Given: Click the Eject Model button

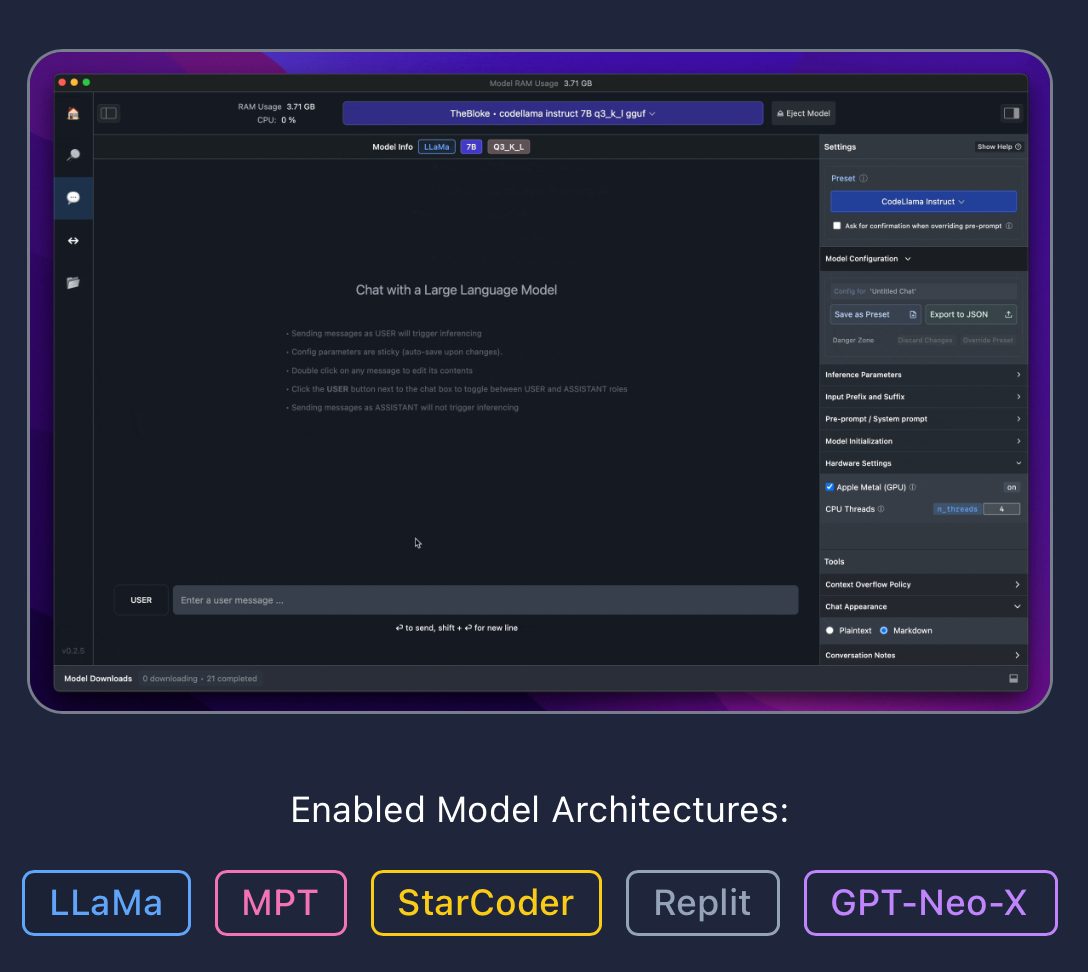Looking at the screenshot, I should pos(804,113).
